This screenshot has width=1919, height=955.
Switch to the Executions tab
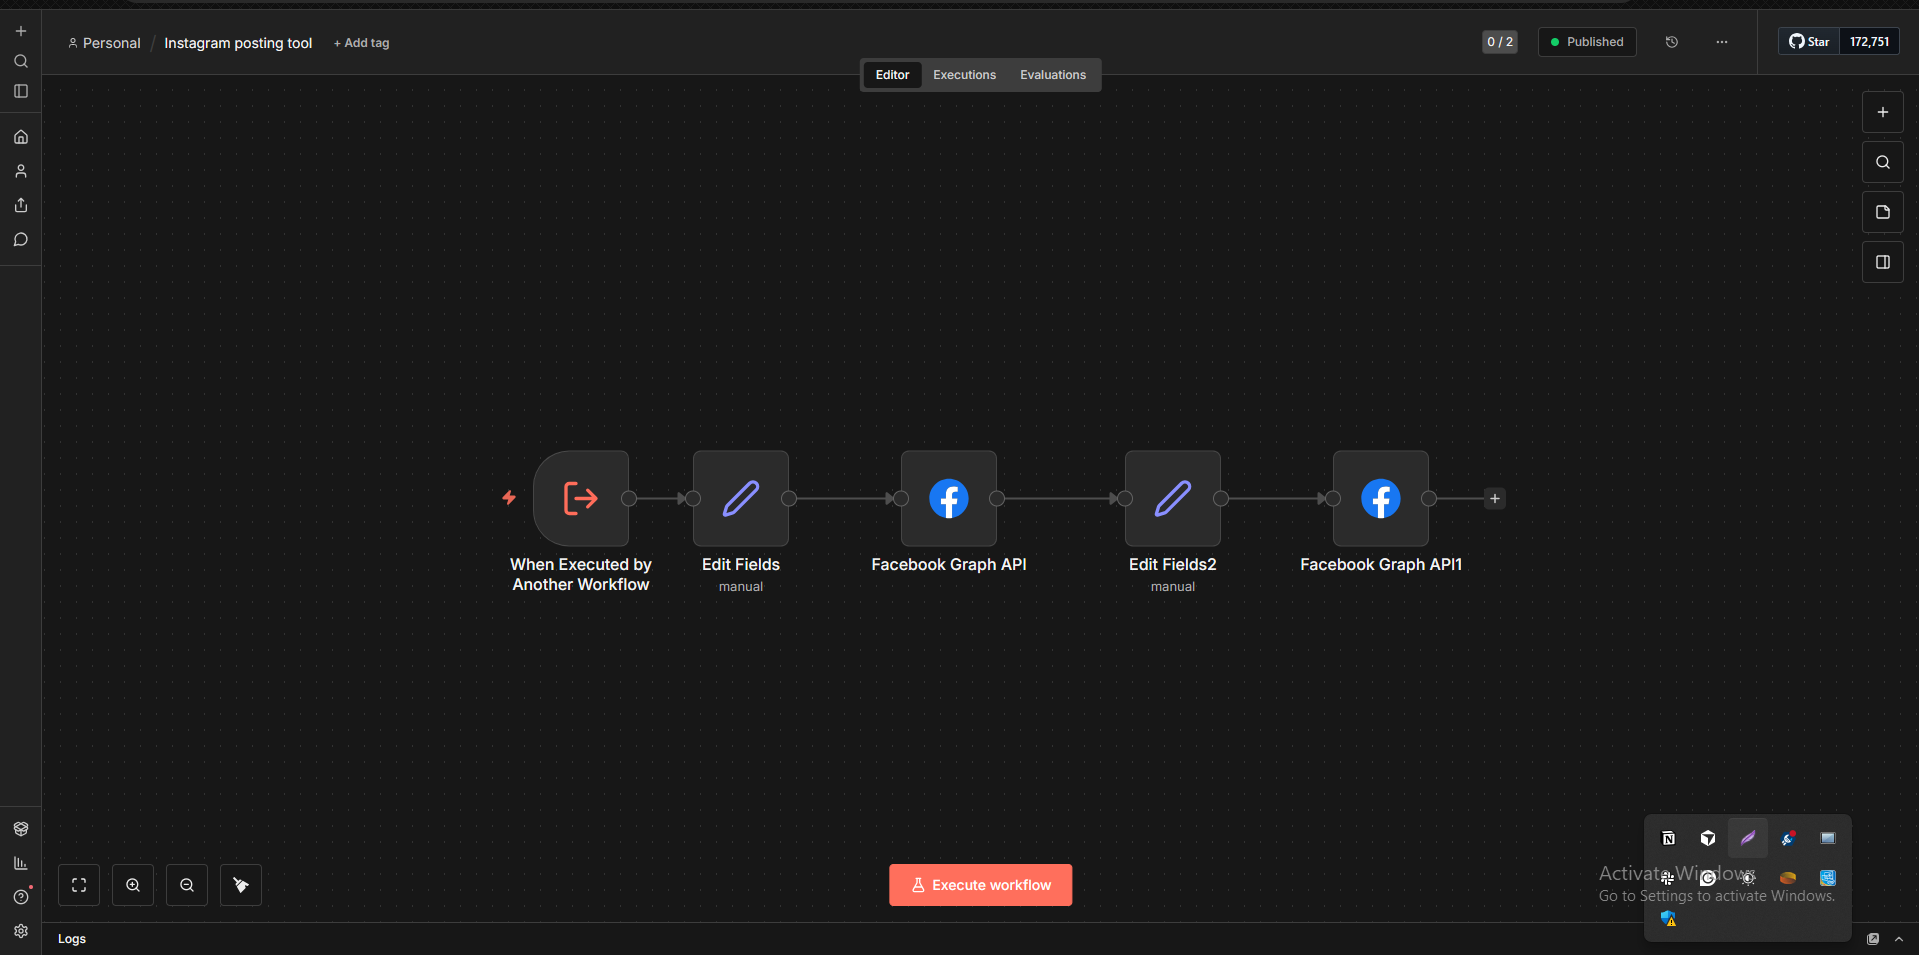(964, 75)
